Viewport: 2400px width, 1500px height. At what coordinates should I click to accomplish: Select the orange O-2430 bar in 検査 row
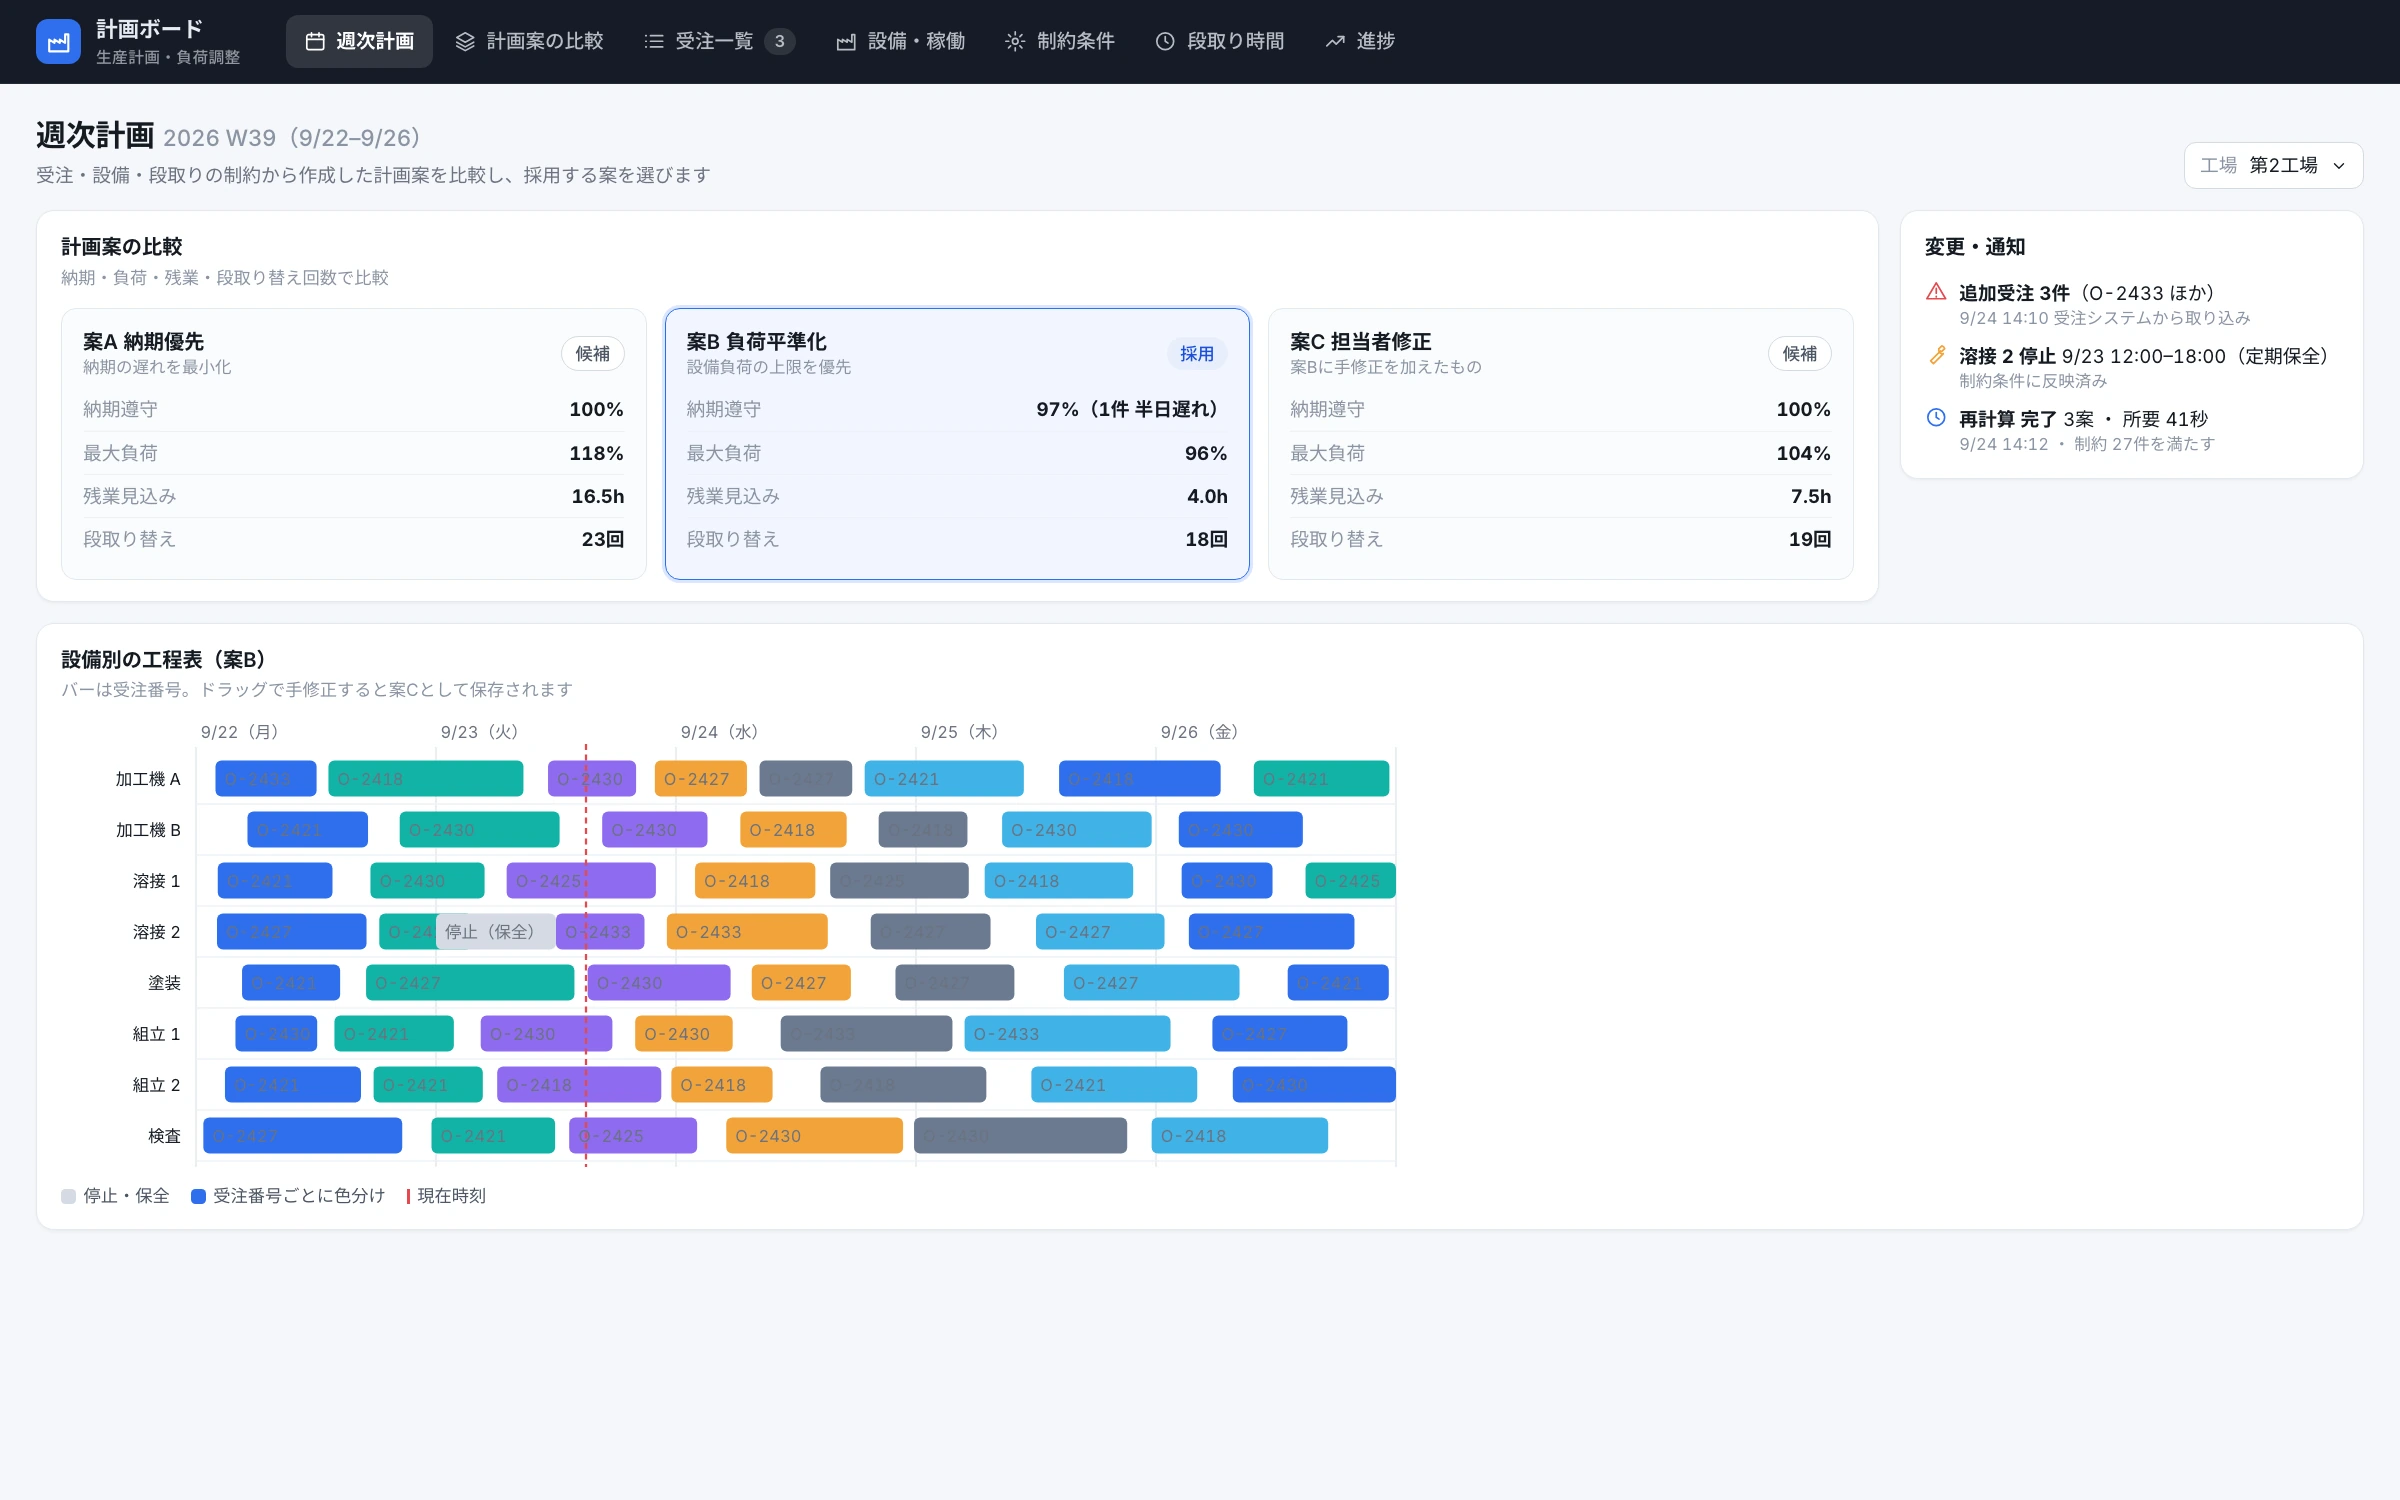pos(814,1136)
